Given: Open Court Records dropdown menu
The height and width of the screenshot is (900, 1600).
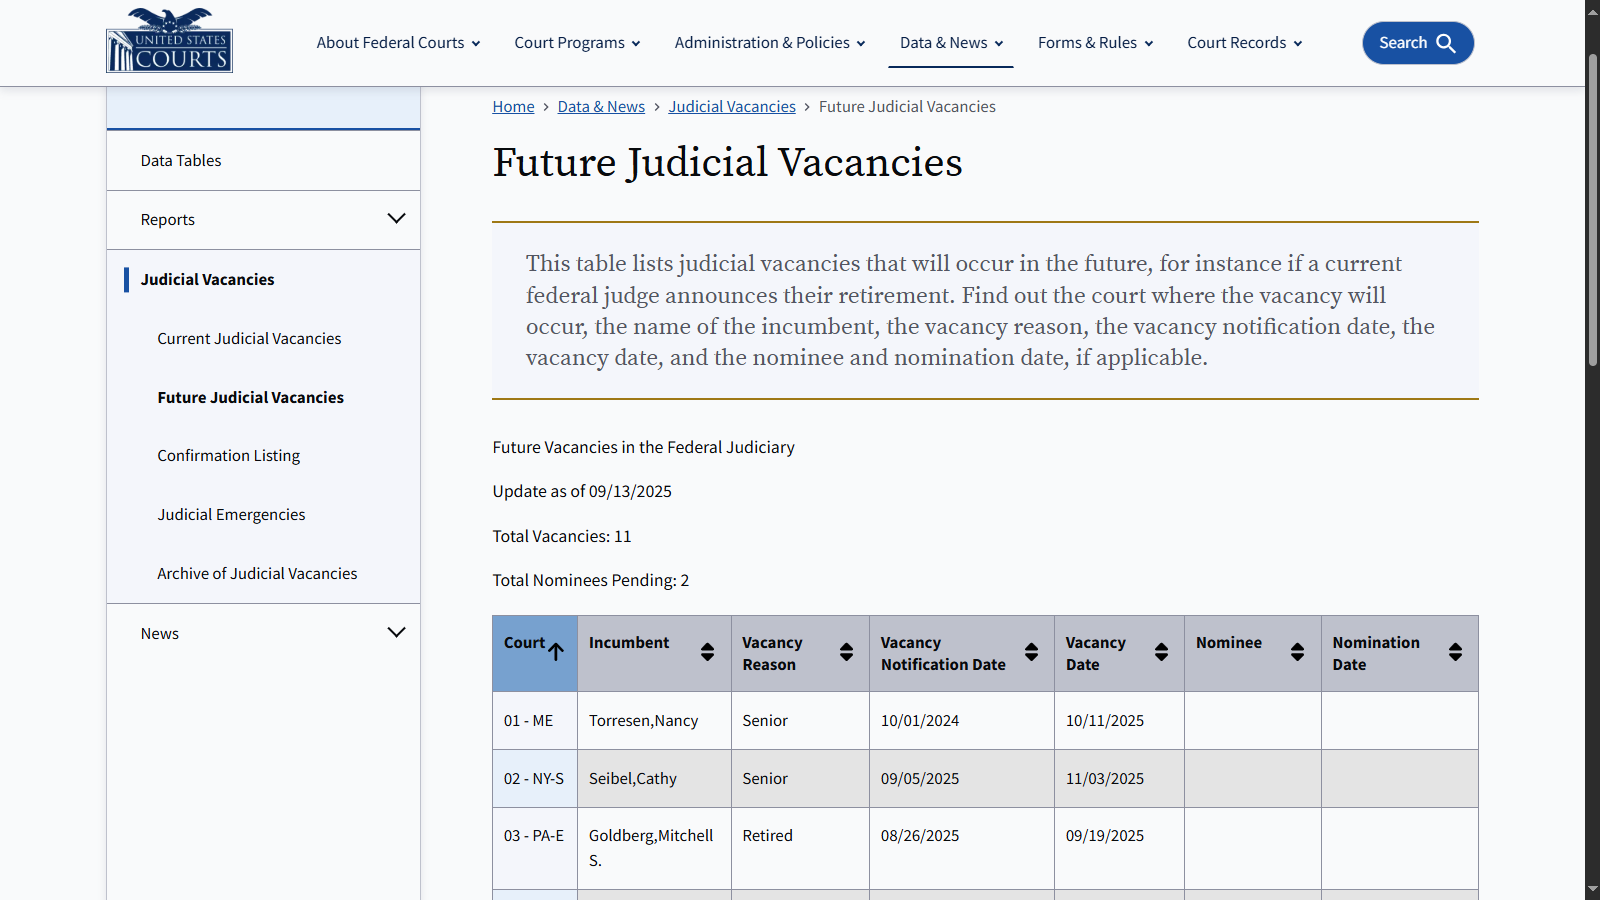Looking at the screenshot, I should click(x=1244, y=43).
